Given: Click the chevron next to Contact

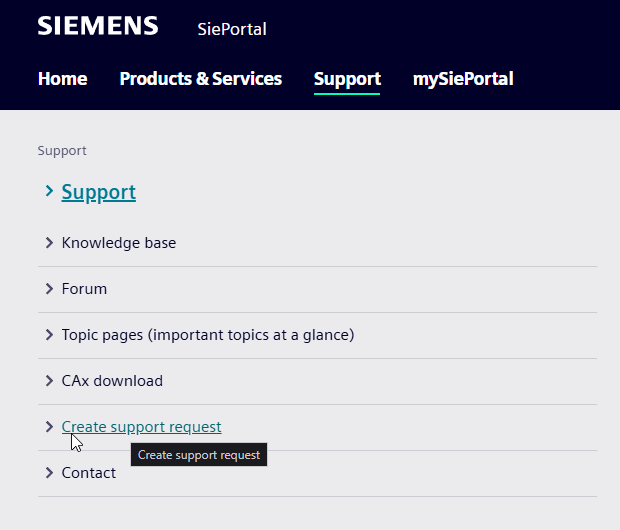Looking at the screenshot, I should coord(49,473).
